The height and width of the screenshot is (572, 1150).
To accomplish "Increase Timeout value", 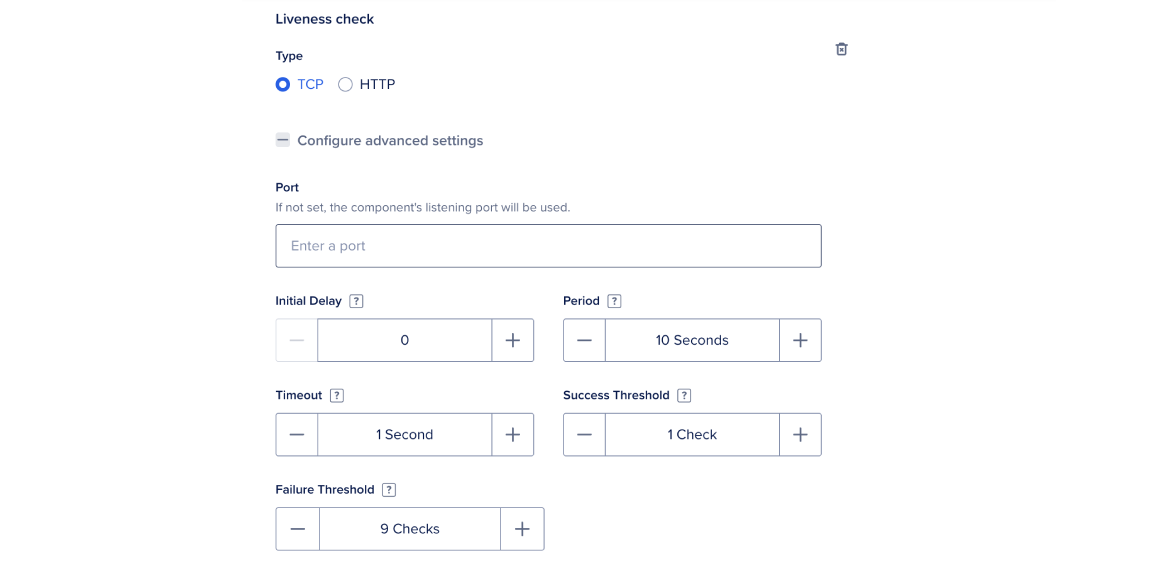I will 513,435.
